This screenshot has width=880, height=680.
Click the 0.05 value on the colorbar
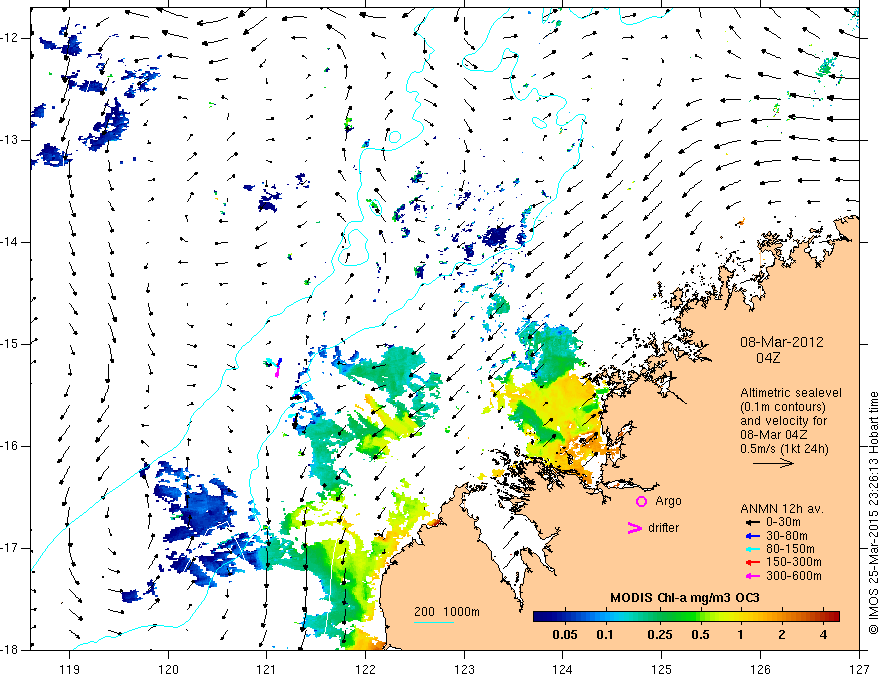click(565, 635)
